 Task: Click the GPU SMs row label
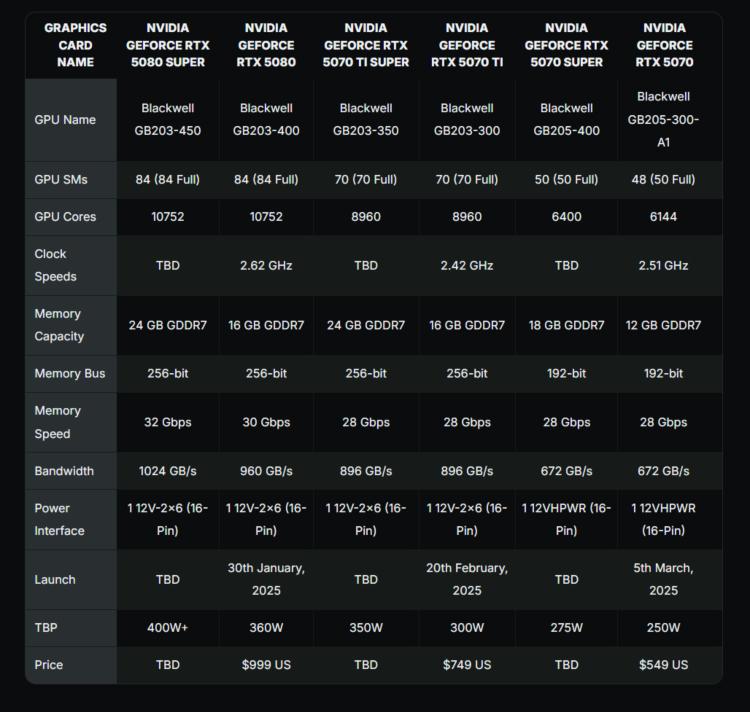[61, 180]
